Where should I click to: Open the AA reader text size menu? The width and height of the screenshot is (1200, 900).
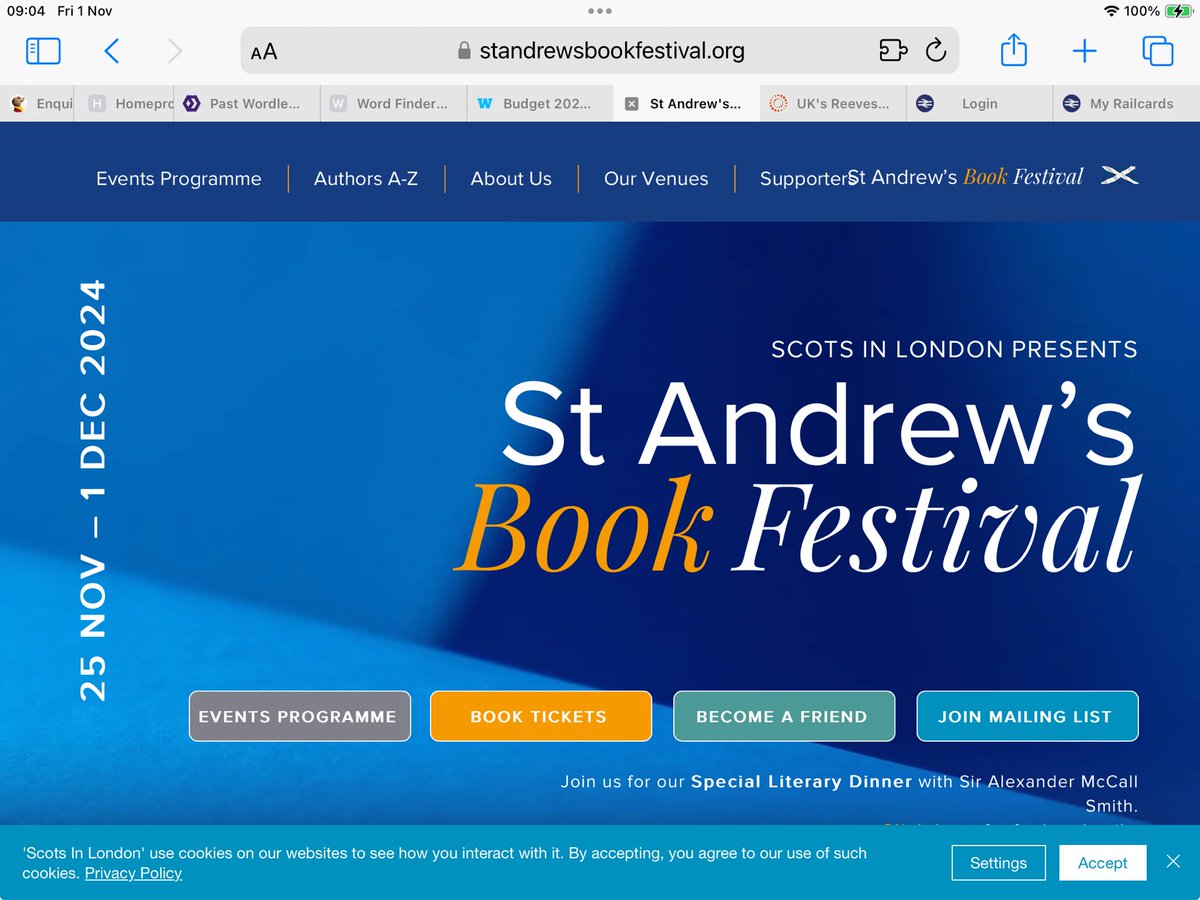click(264, 51)
